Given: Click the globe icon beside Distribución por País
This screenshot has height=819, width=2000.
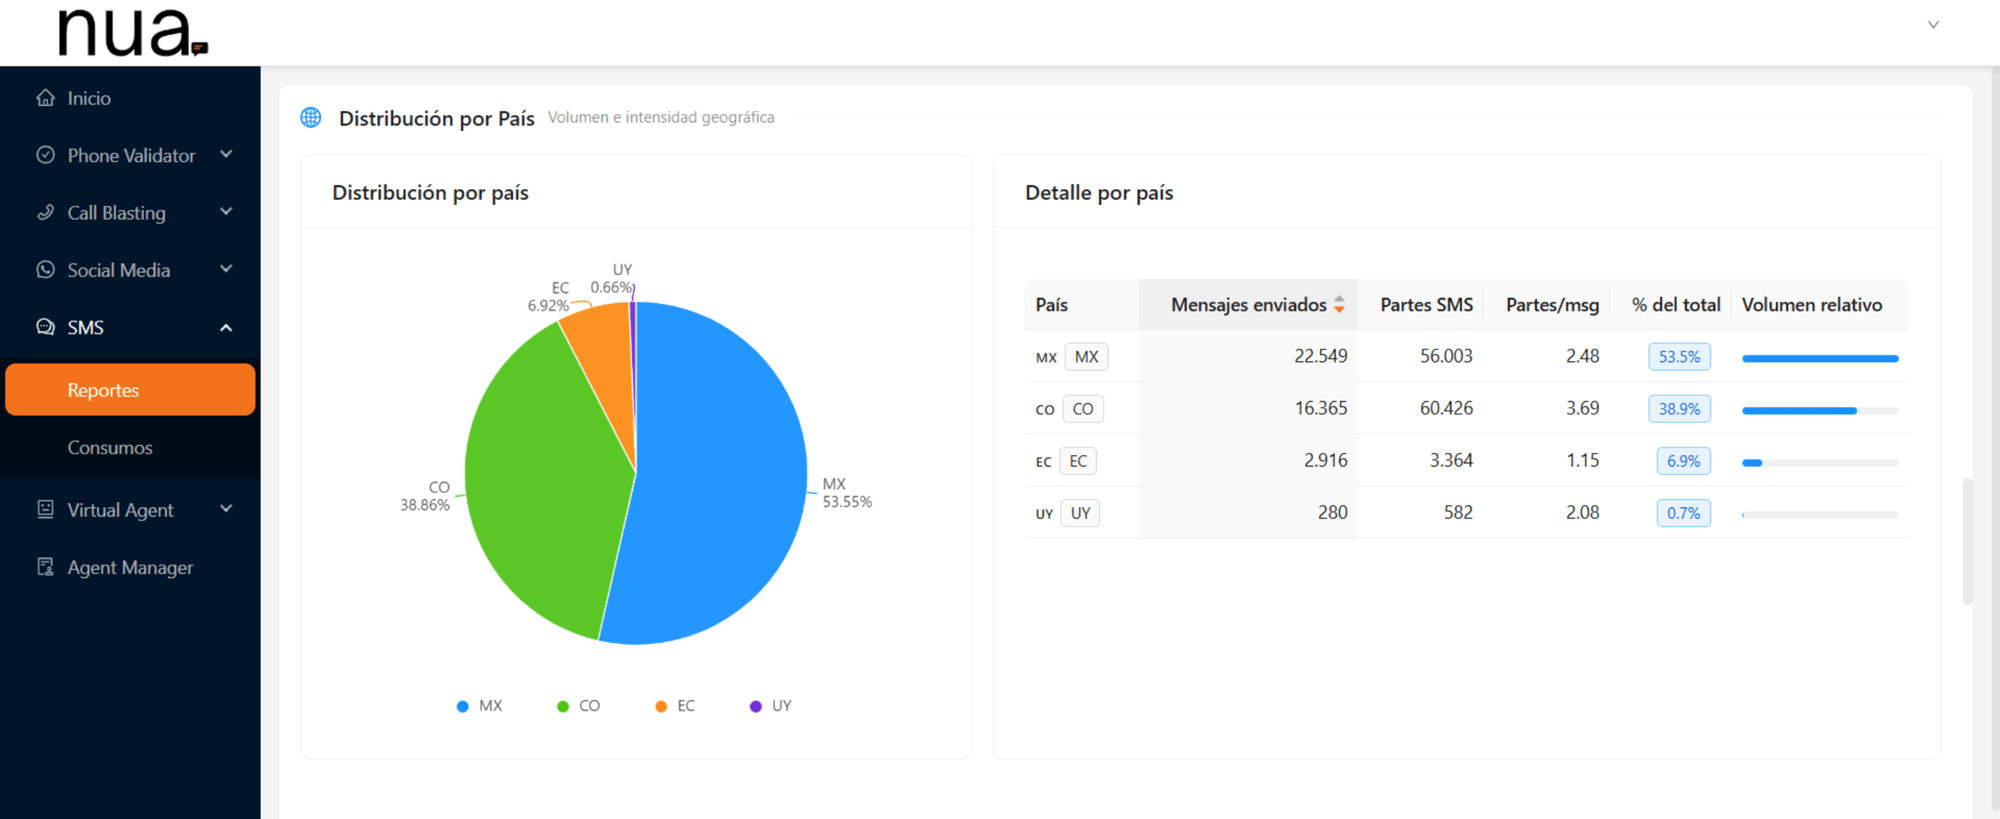Looking at the screenshot, I should (311, 118).
